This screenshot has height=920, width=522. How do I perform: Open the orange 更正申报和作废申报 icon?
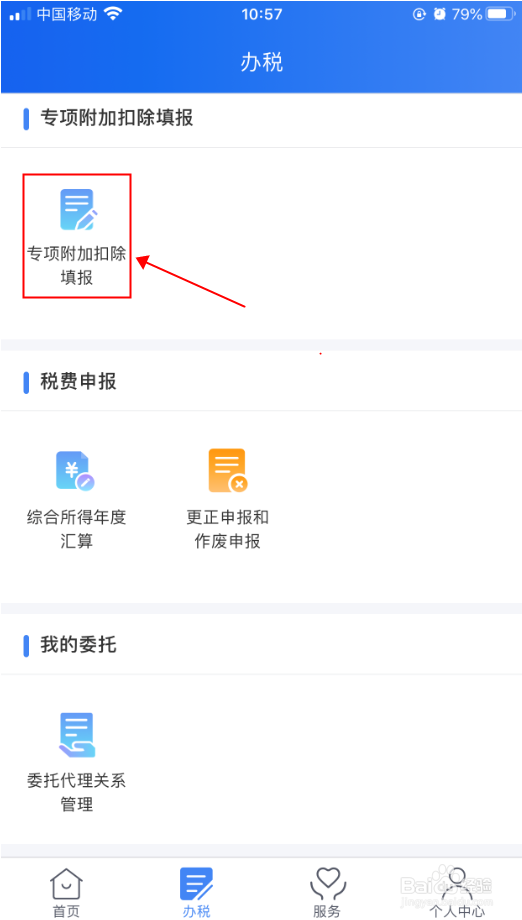point(228,471)
